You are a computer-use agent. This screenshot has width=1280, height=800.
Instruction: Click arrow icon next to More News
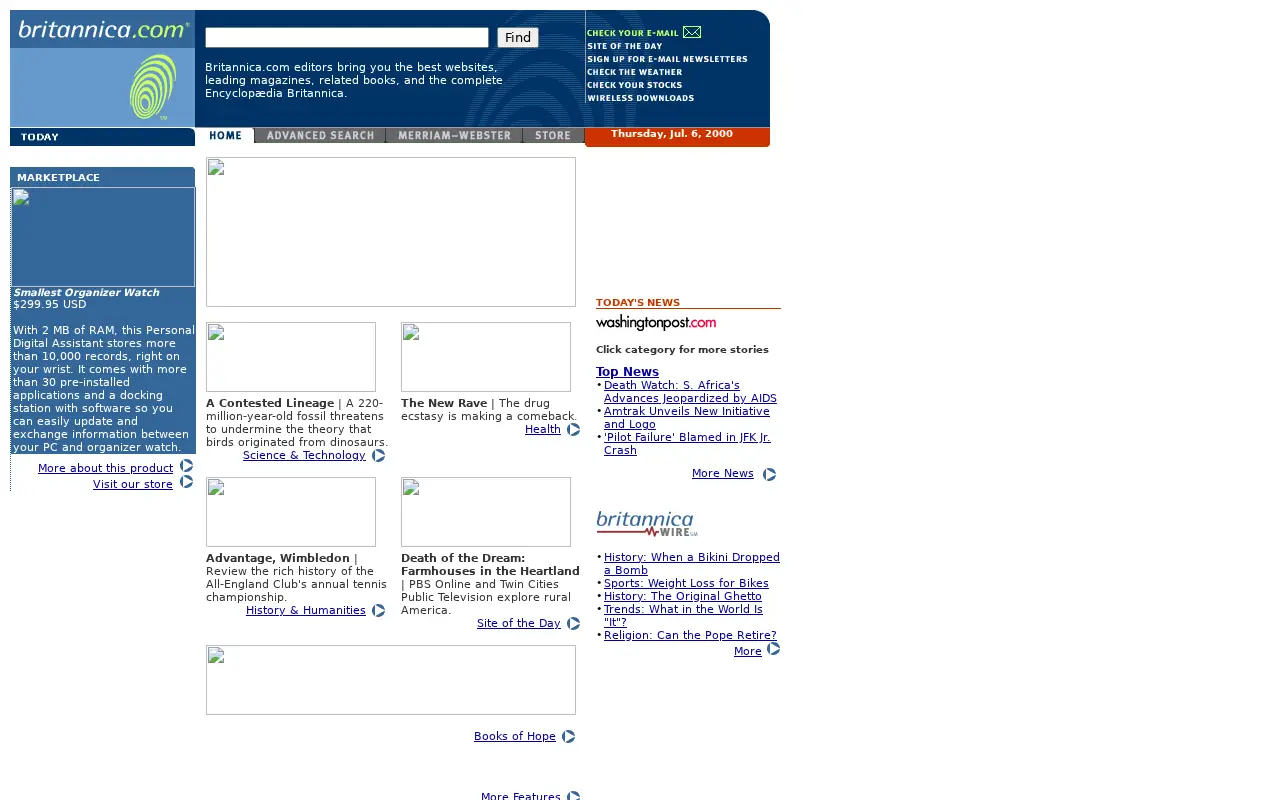pyautogui.click(x=769, y=474)
